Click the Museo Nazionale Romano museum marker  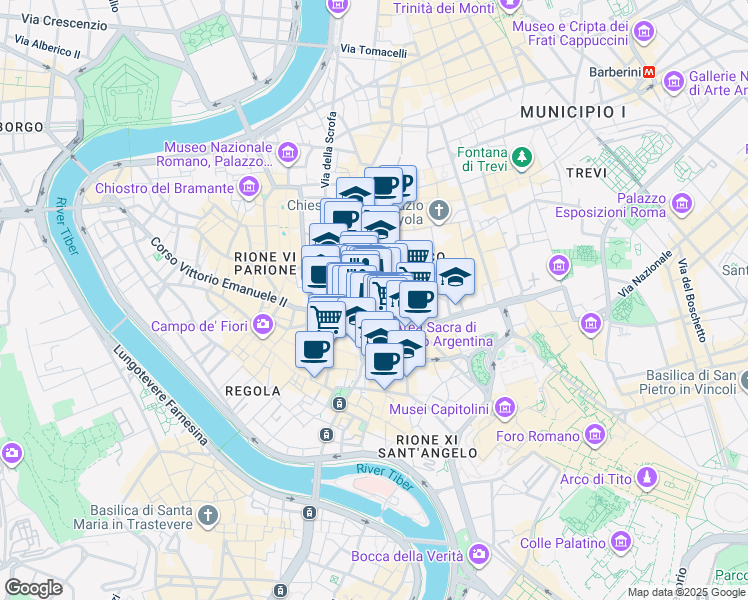point(288,154)
